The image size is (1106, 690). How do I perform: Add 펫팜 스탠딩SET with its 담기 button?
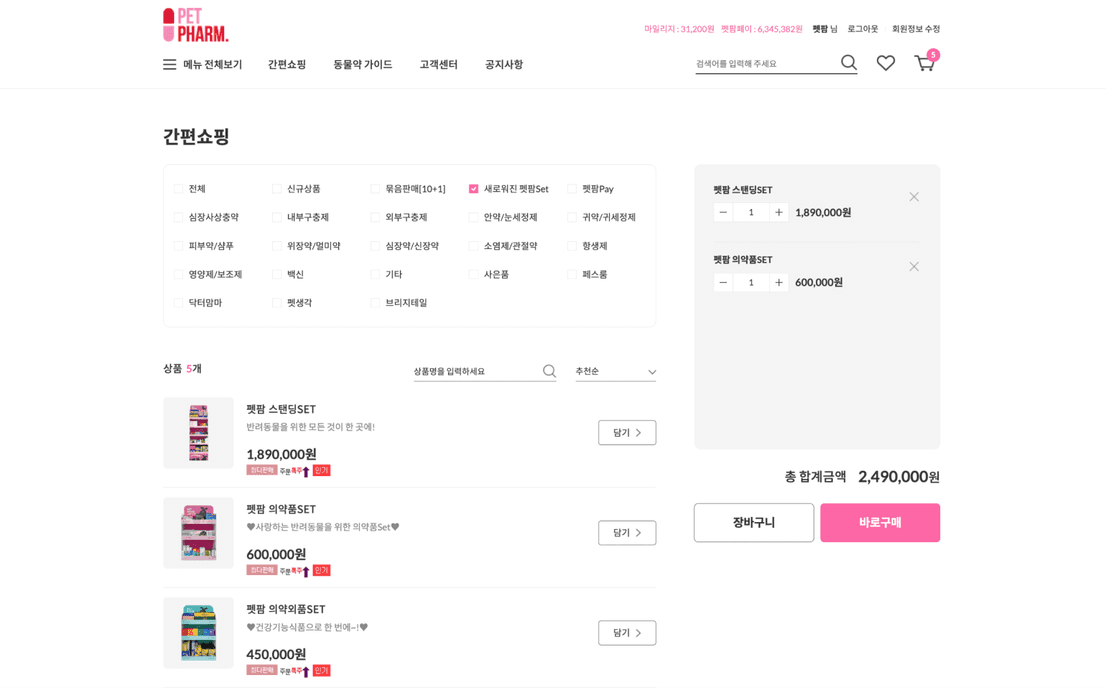pos(627,432)
